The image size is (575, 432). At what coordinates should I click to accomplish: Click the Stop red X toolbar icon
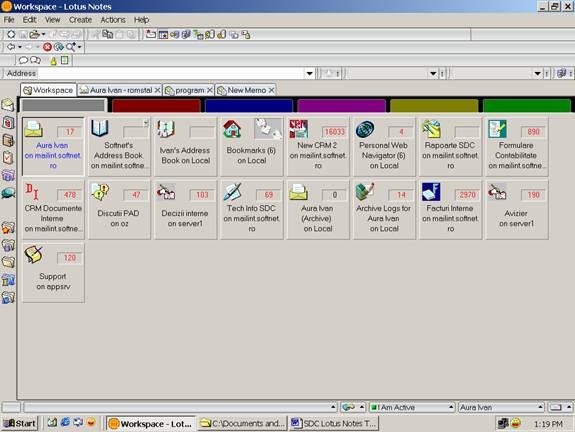click(x=47, y=47)
